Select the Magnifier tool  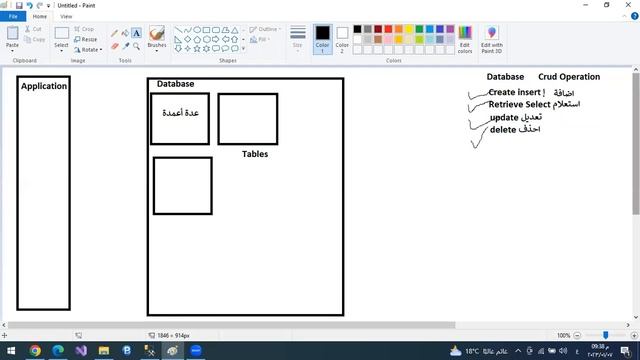coord(136,46)
